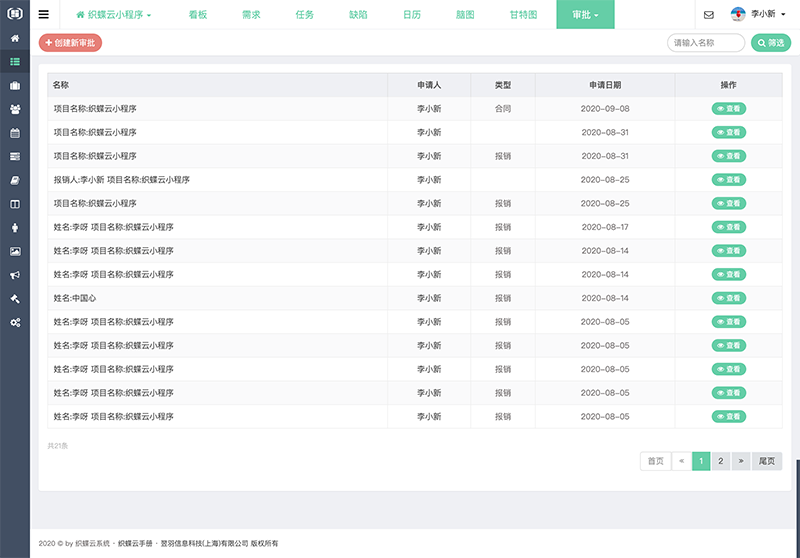Open the briefcase icon in sidebar

tap(14, 85)
